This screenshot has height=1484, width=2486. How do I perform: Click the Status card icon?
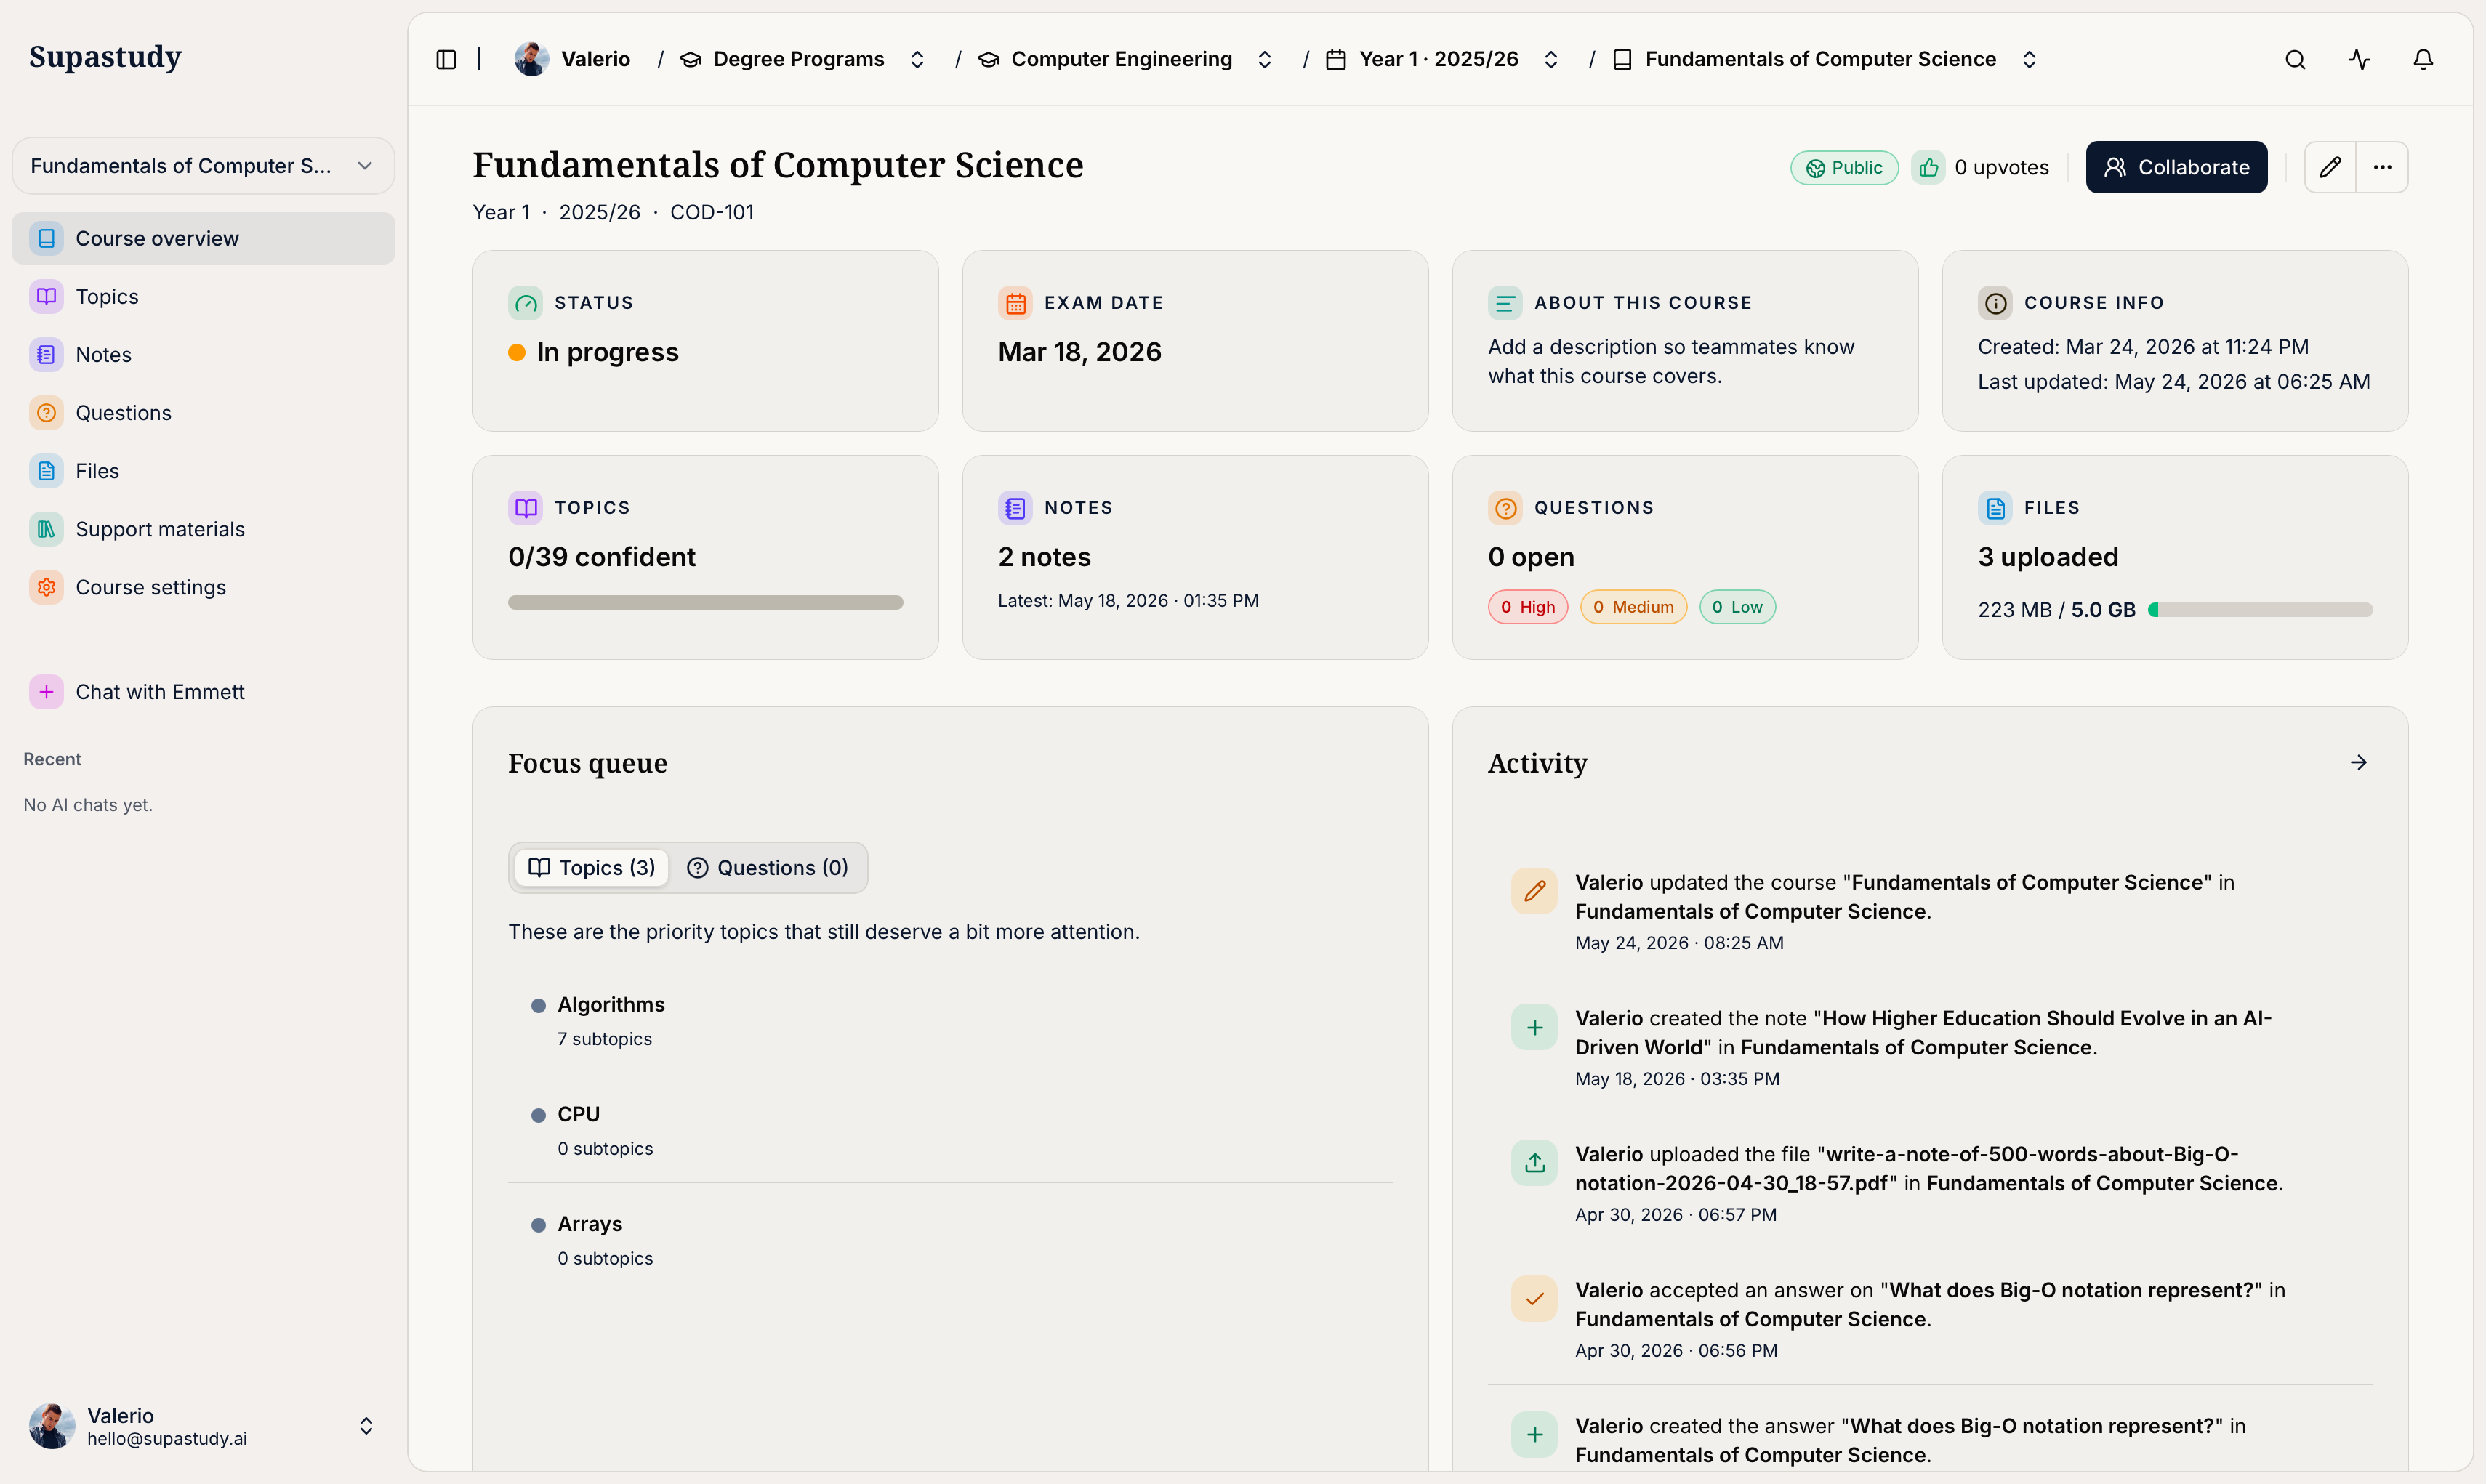point(526,303)
